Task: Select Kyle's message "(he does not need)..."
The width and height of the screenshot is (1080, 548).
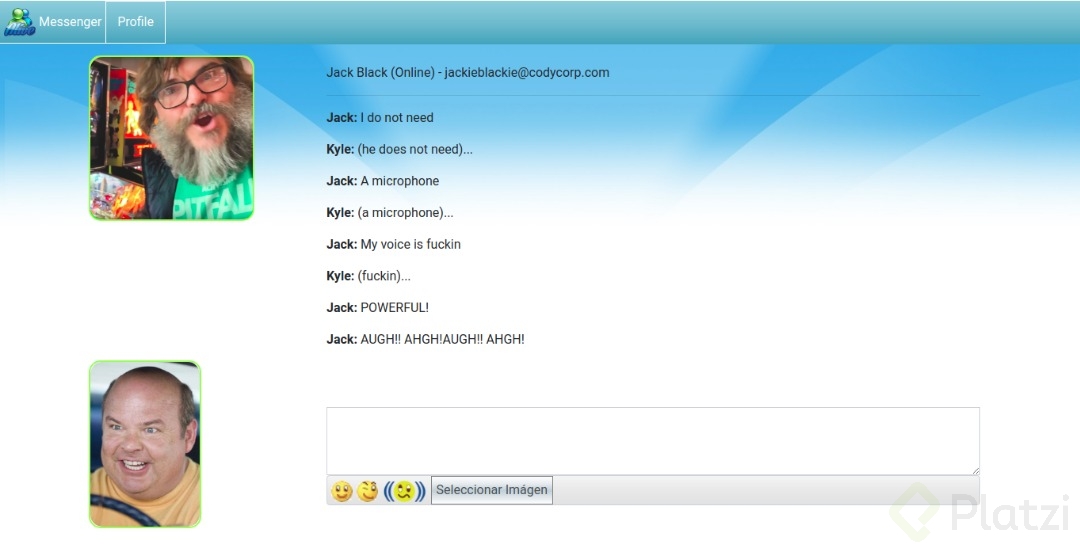Action: point(399,149)
